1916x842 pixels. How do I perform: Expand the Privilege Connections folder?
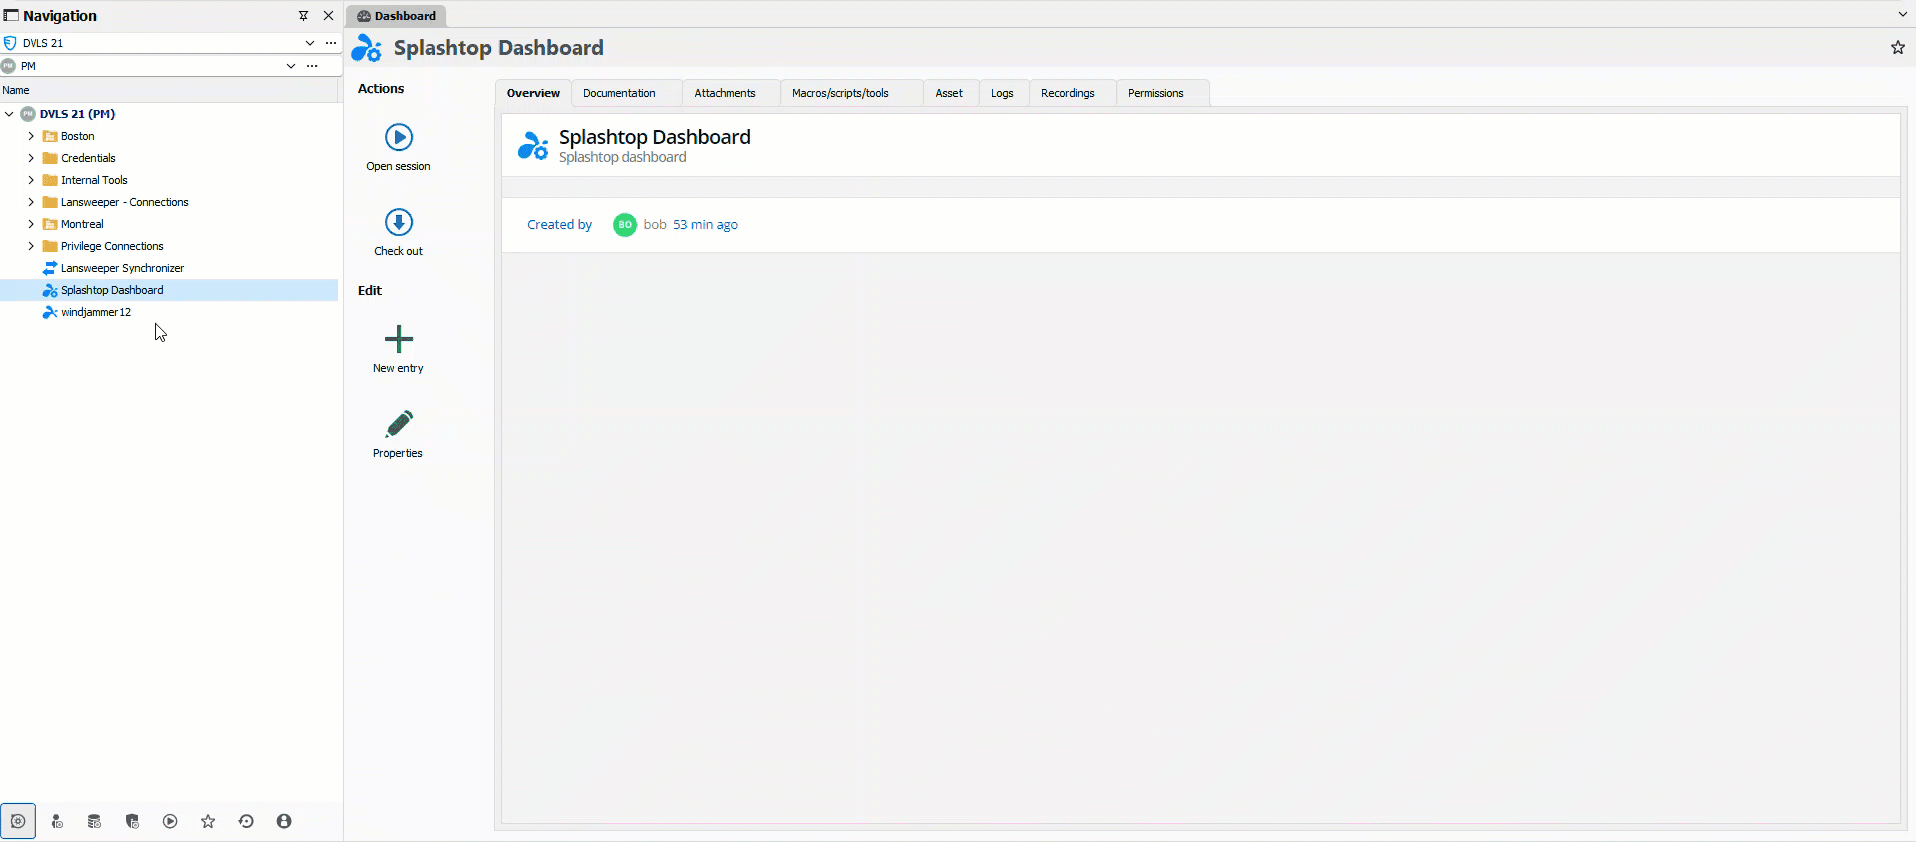tap(31, 246)
